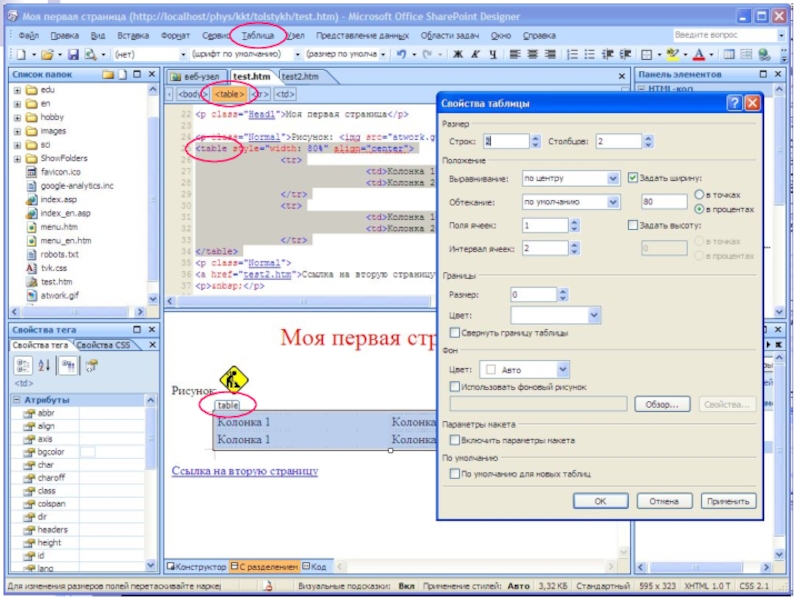Image resolution: width=800 pixels, height=600 pixels.
Task: Switch to 'Свойства CSS' tab
Action: point(104,345)
